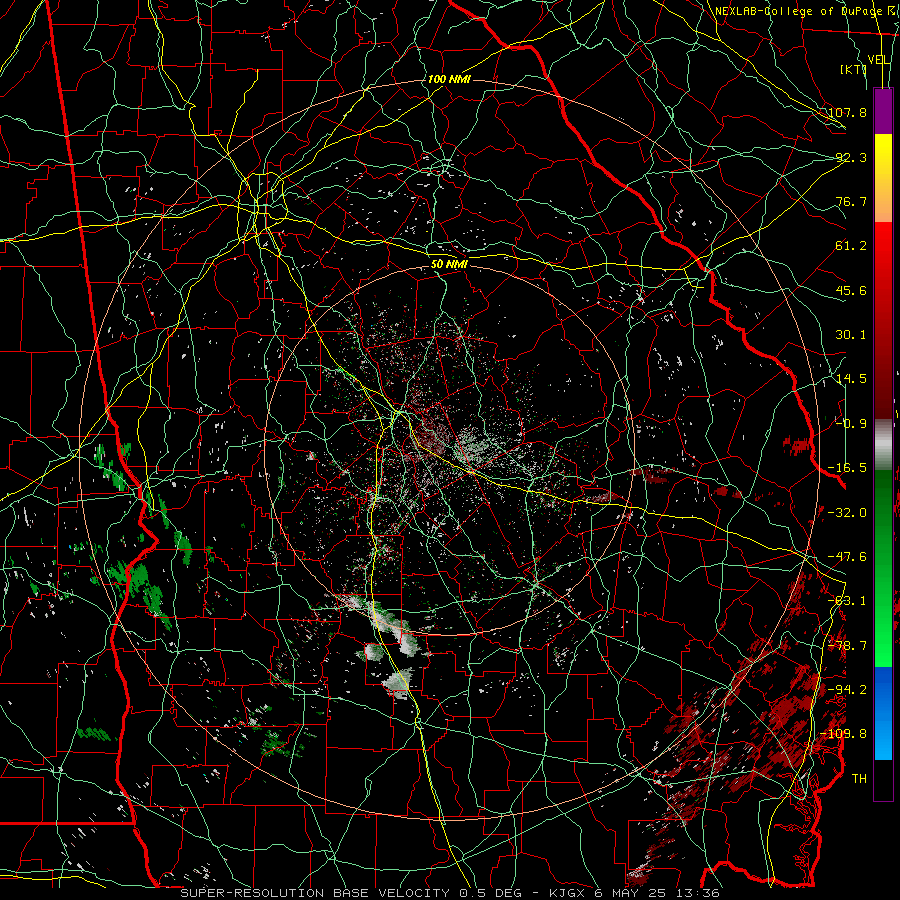Click the 14.5 velocity scale value
This screenshot has width=900, height=900.
click(851, 379)
